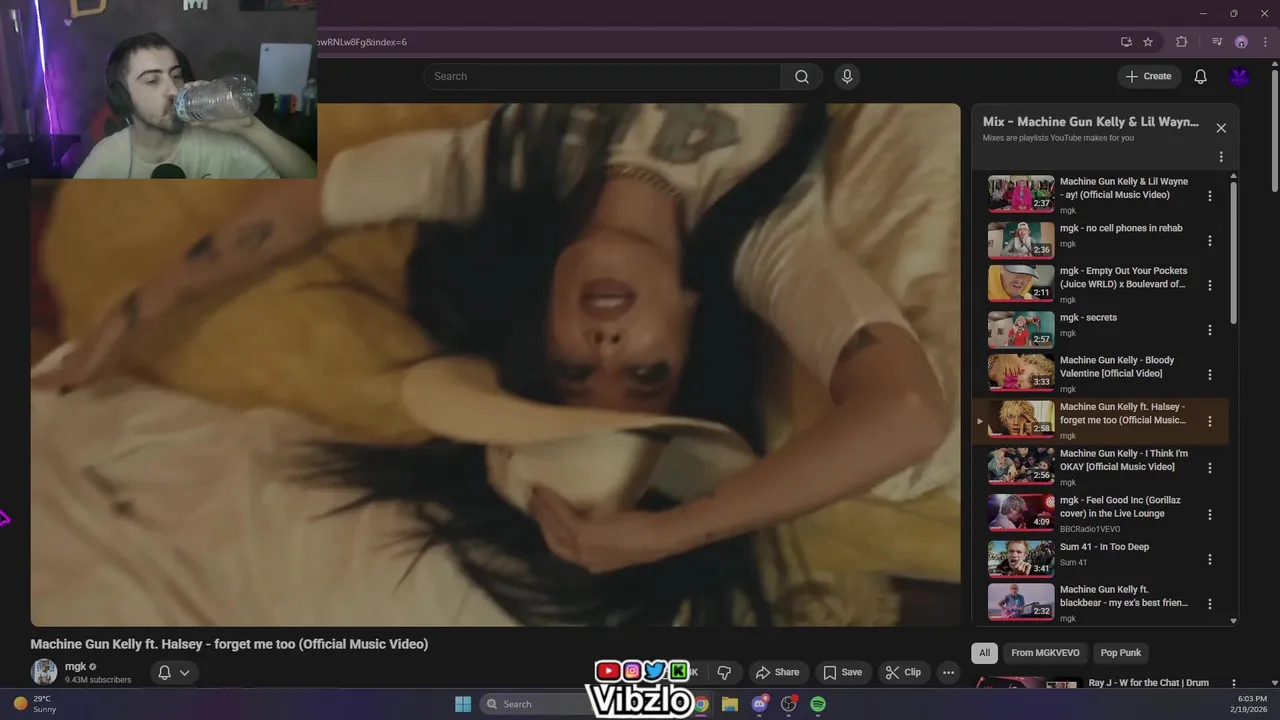This screenshot has width=1280, height=720.
Task: Open Windows Start menu
Action: point(463,704)
